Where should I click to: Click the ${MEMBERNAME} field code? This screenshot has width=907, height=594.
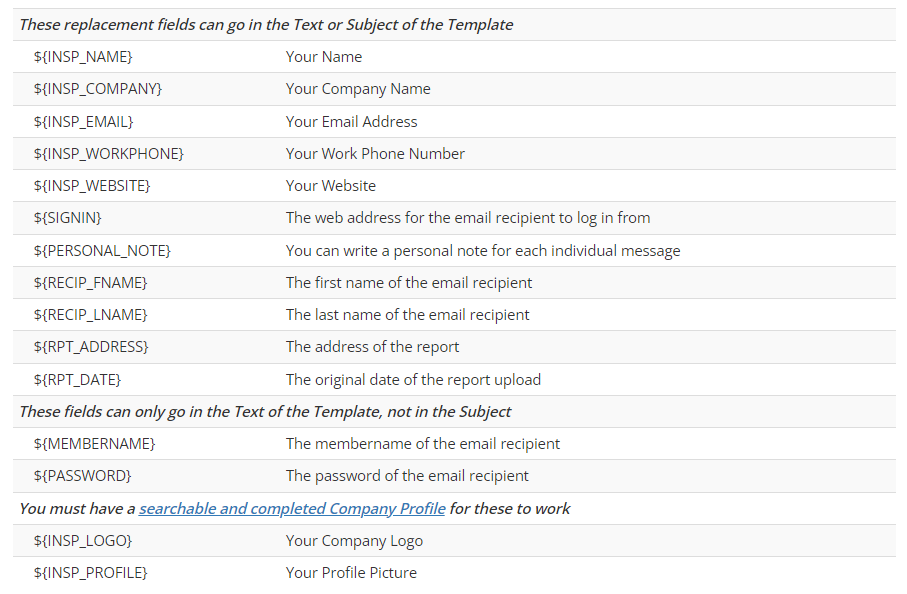[95, 444]
